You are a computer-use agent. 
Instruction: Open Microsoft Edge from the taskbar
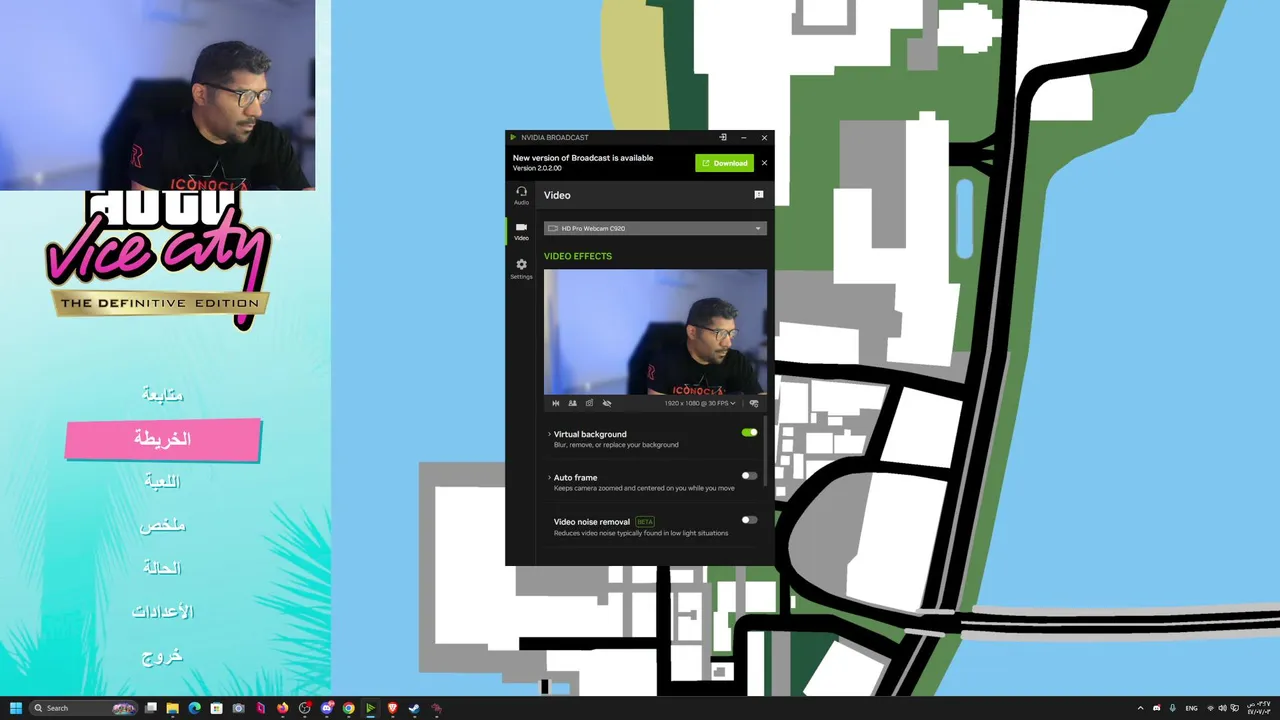click(194, 708)
